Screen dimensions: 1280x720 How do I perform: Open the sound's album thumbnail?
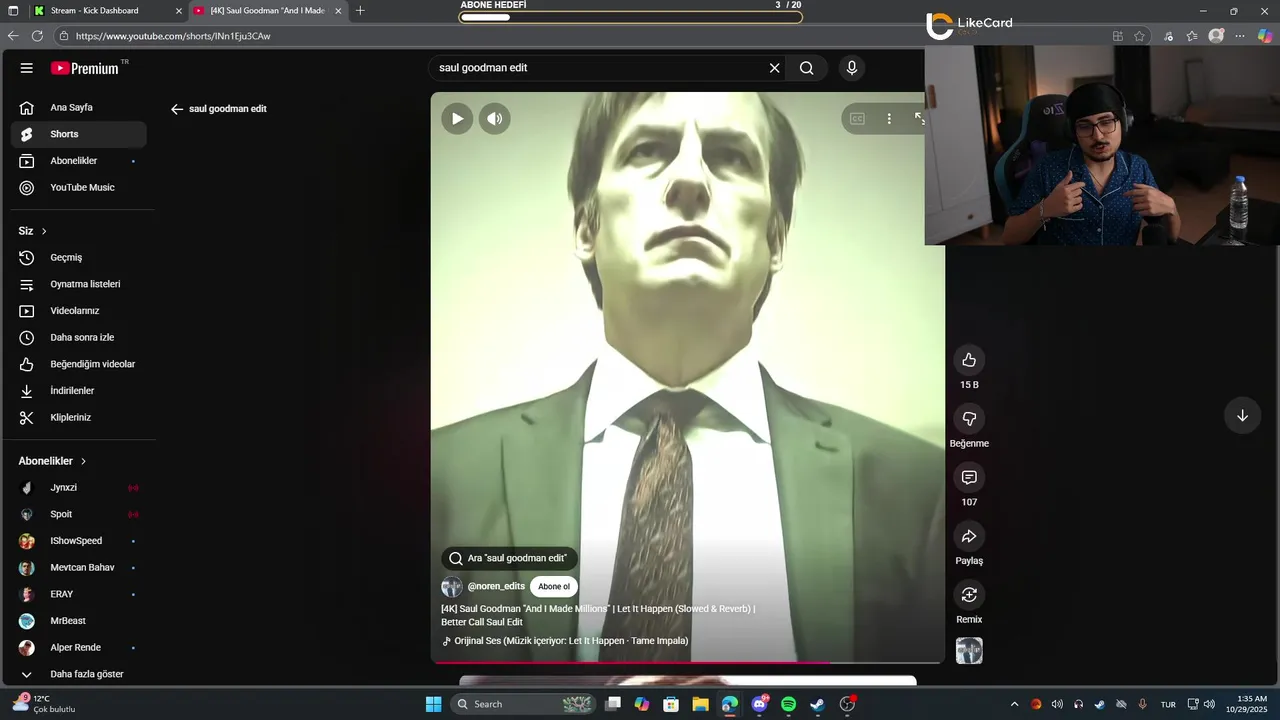coord(969,651)
